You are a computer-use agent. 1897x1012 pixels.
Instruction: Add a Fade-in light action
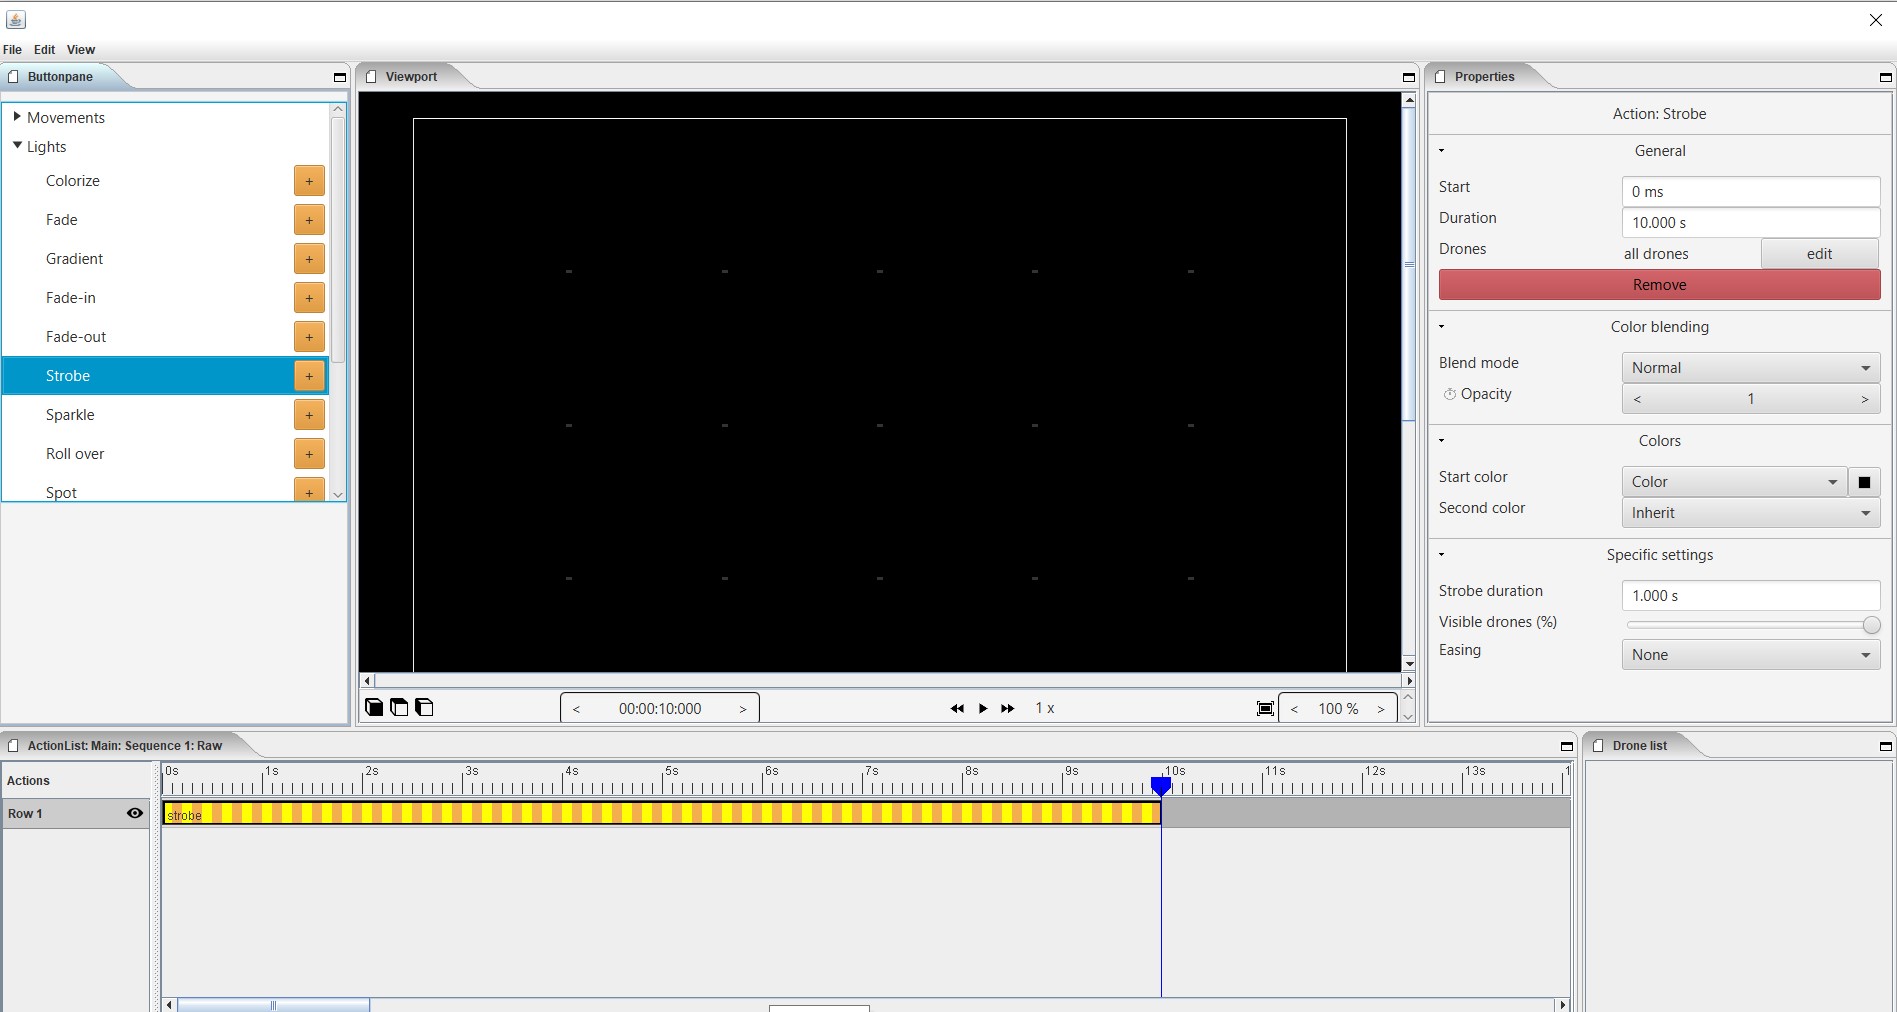tap(309, 298)
